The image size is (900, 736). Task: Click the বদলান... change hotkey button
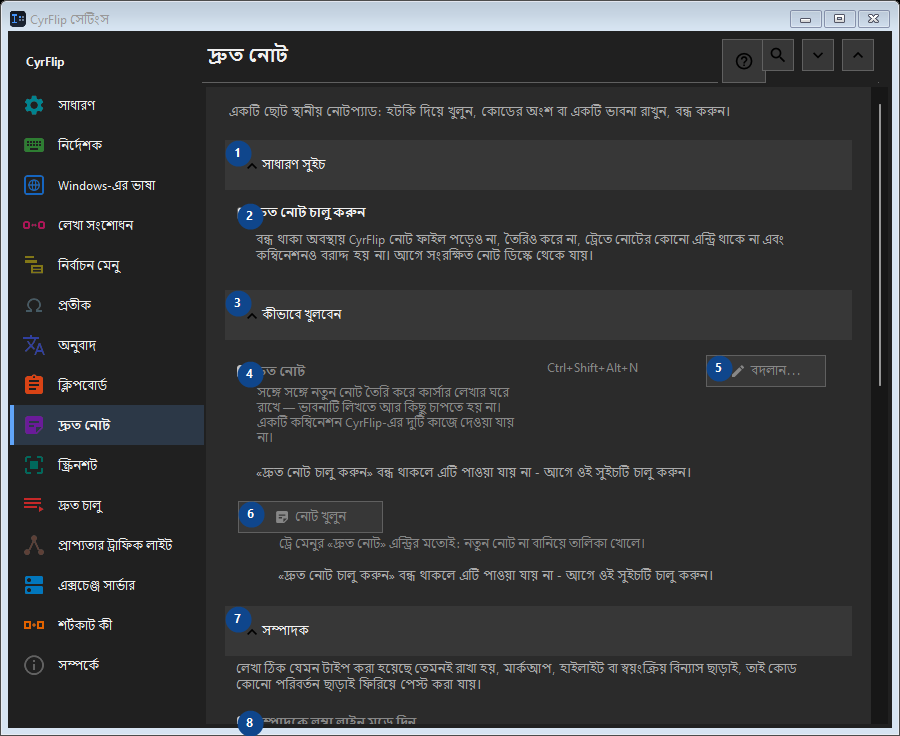coord(766,371)
